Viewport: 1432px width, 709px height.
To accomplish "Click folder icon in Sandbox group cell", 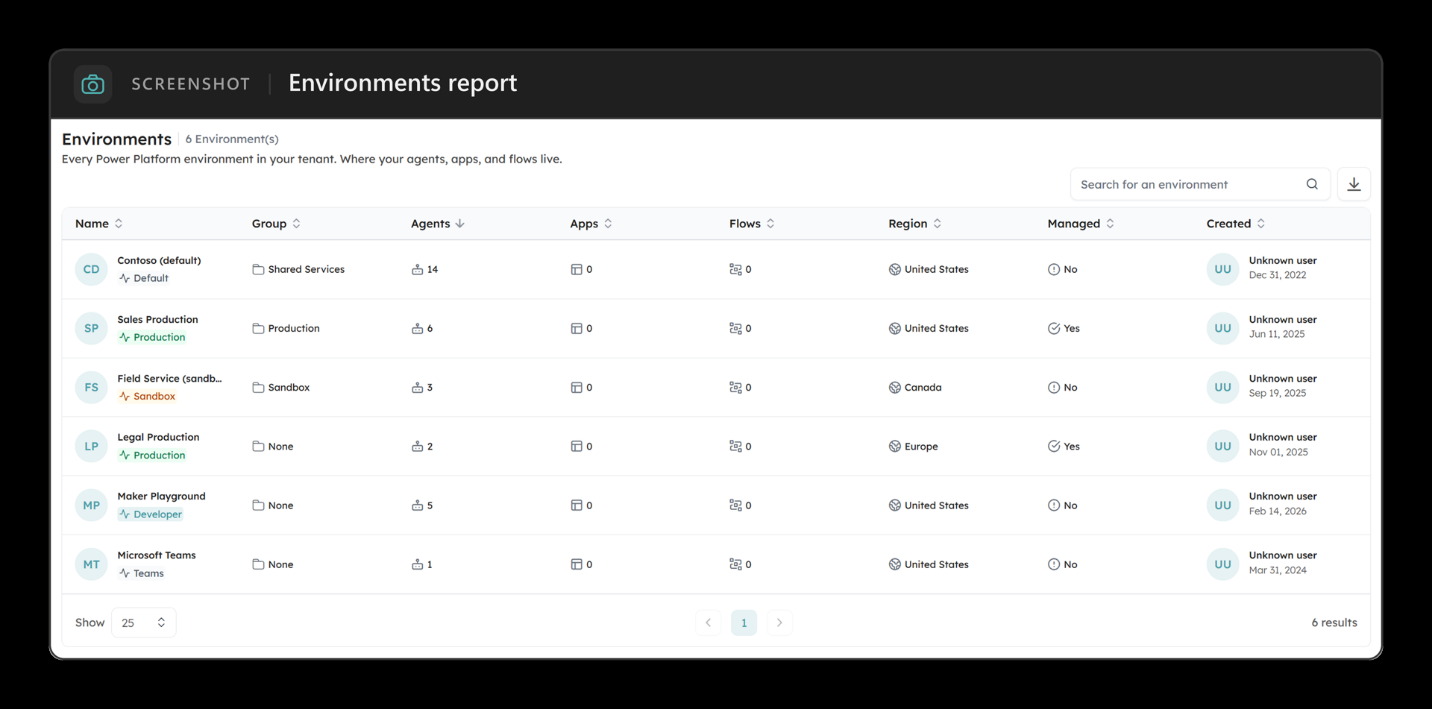I will click(258, 387).
